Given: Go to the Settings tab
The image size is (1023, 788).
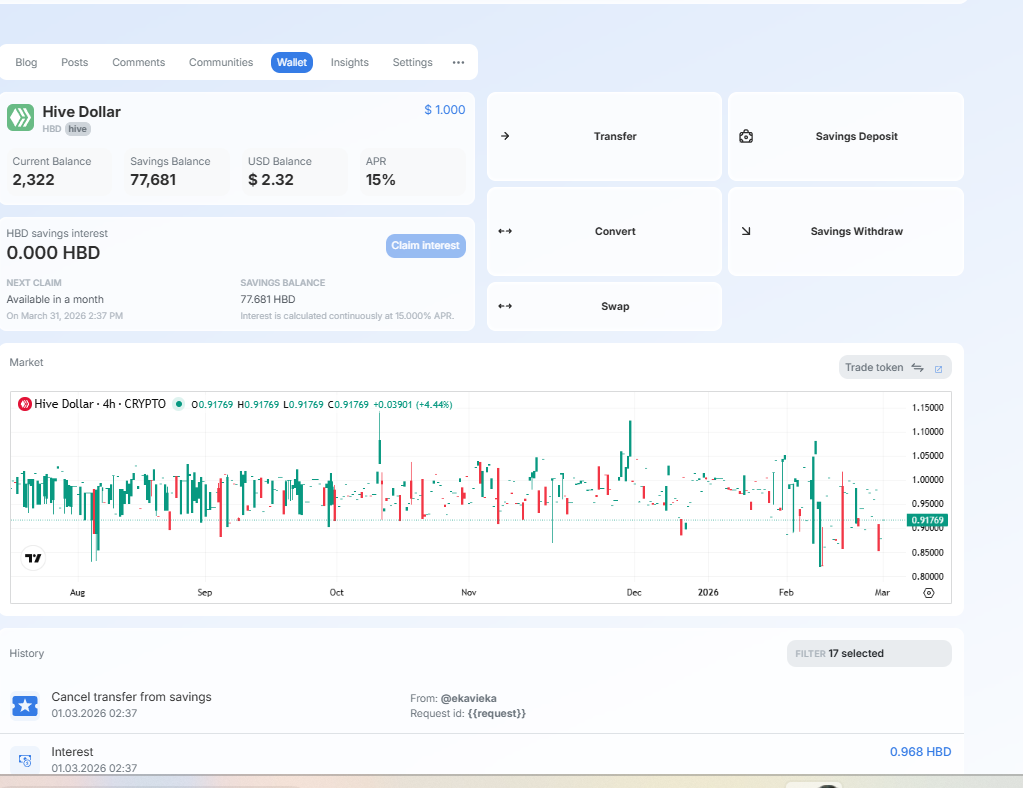Looking at the screenshot, I should coord(412,62).
